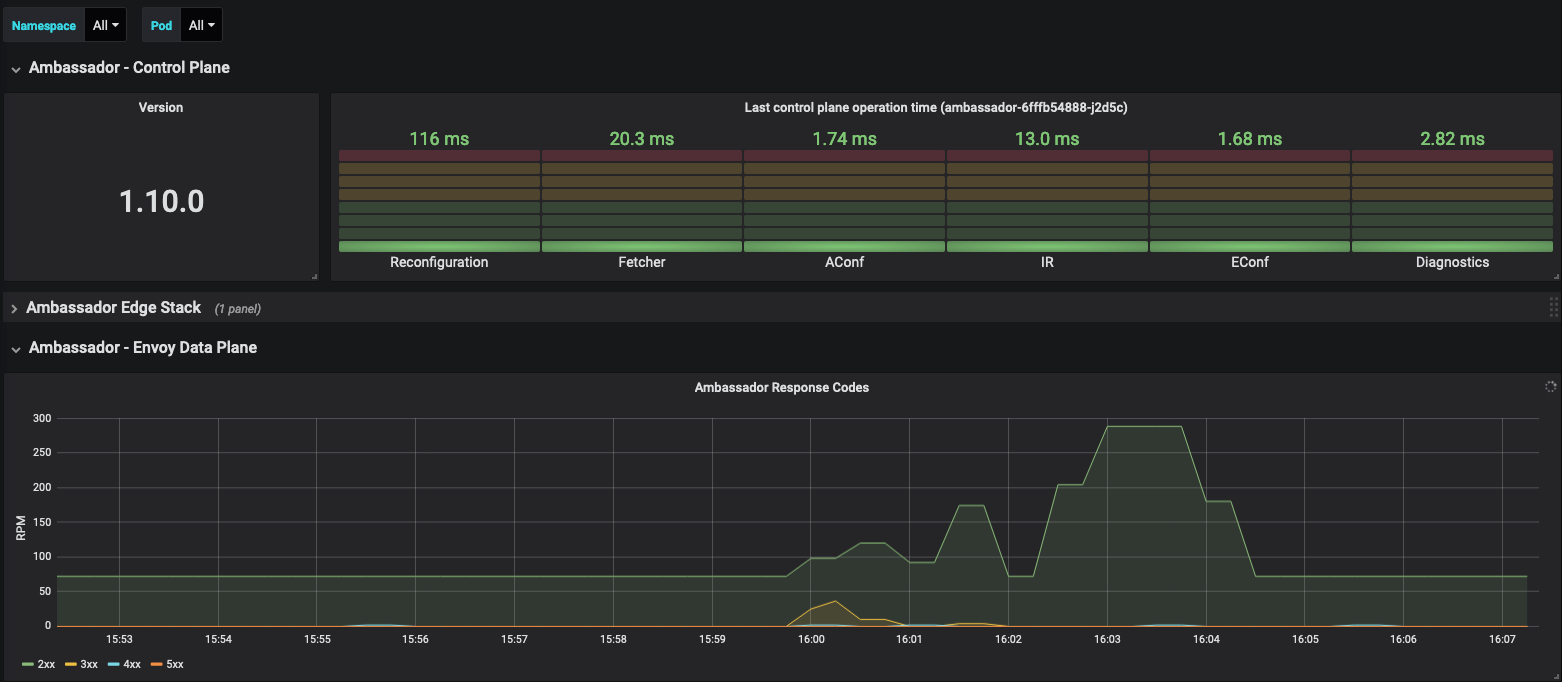Click the Fetcher bar gauge

pyautogui.click(x=642, y=201)
